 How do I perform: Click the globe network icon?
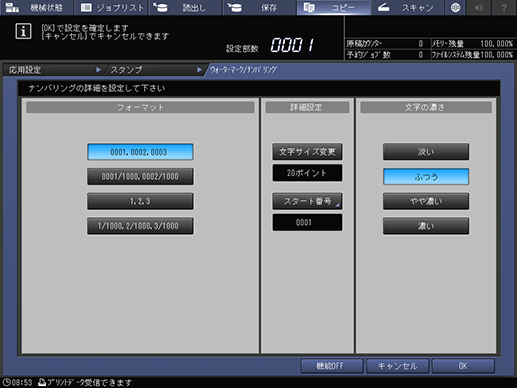point(455,7)
